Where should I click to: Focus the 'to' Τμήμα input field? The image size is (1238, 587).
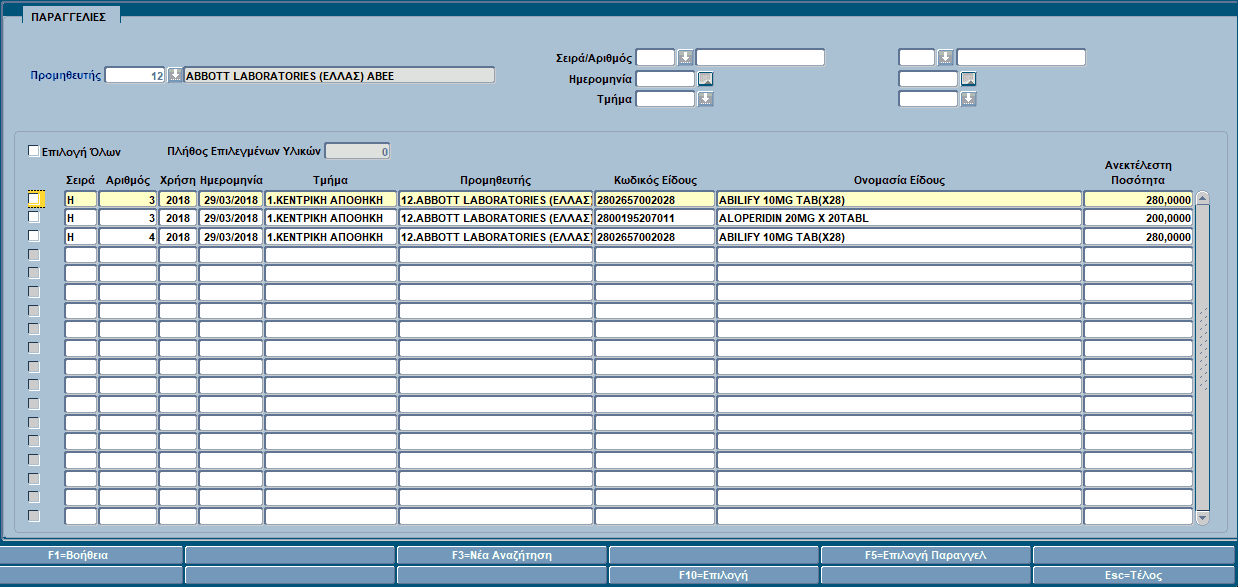[x=928, y=99]
